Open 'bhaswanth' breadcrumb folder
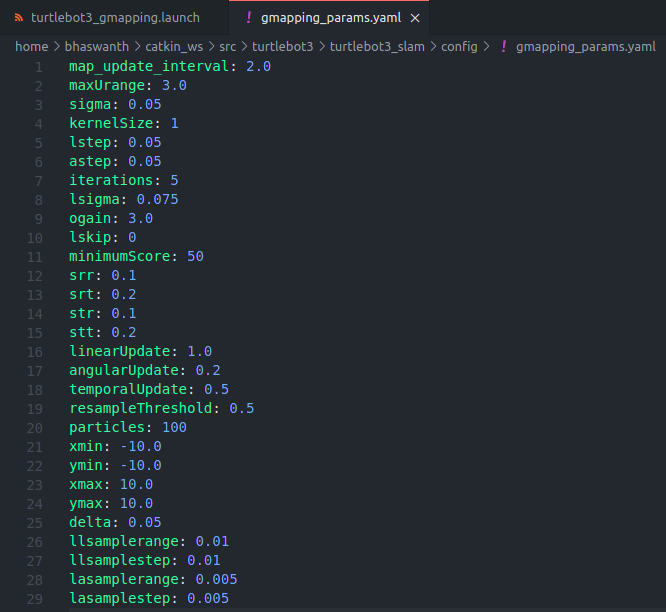Screen dimensions: 666x612 coord(97,47)
